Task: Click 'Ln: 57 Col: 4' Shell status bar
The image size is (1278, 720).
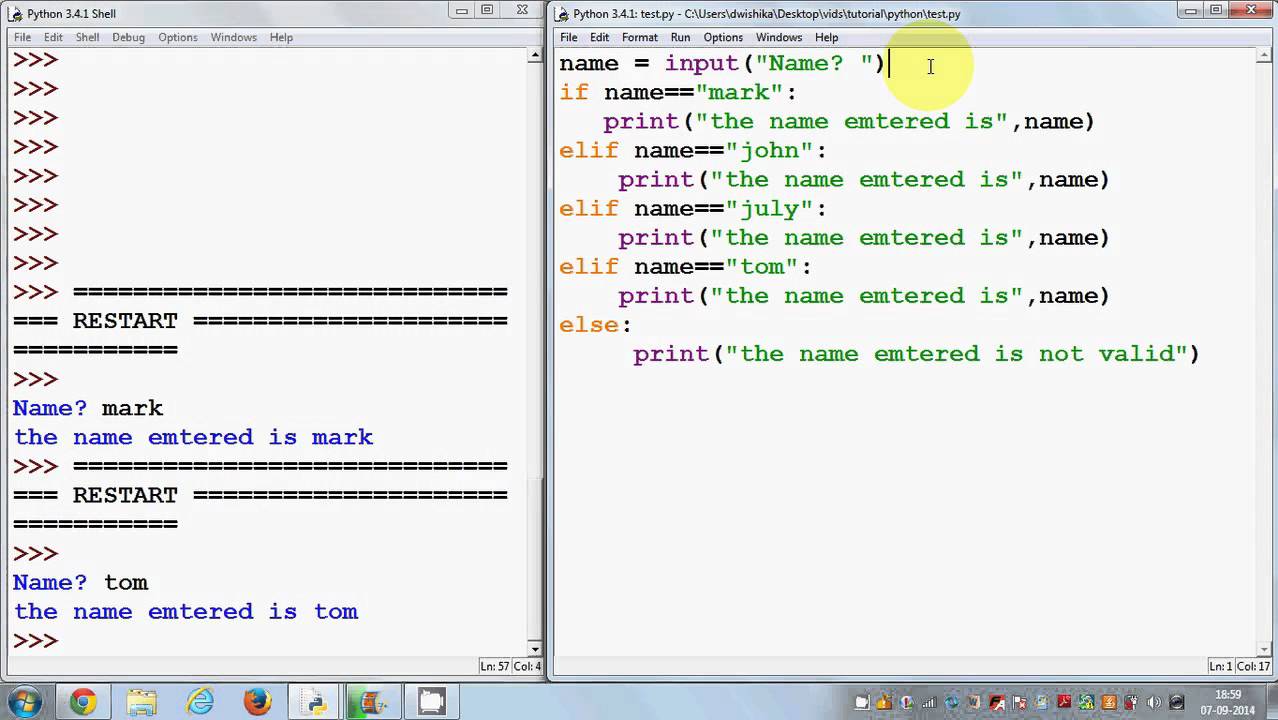Action: point(510,666)
